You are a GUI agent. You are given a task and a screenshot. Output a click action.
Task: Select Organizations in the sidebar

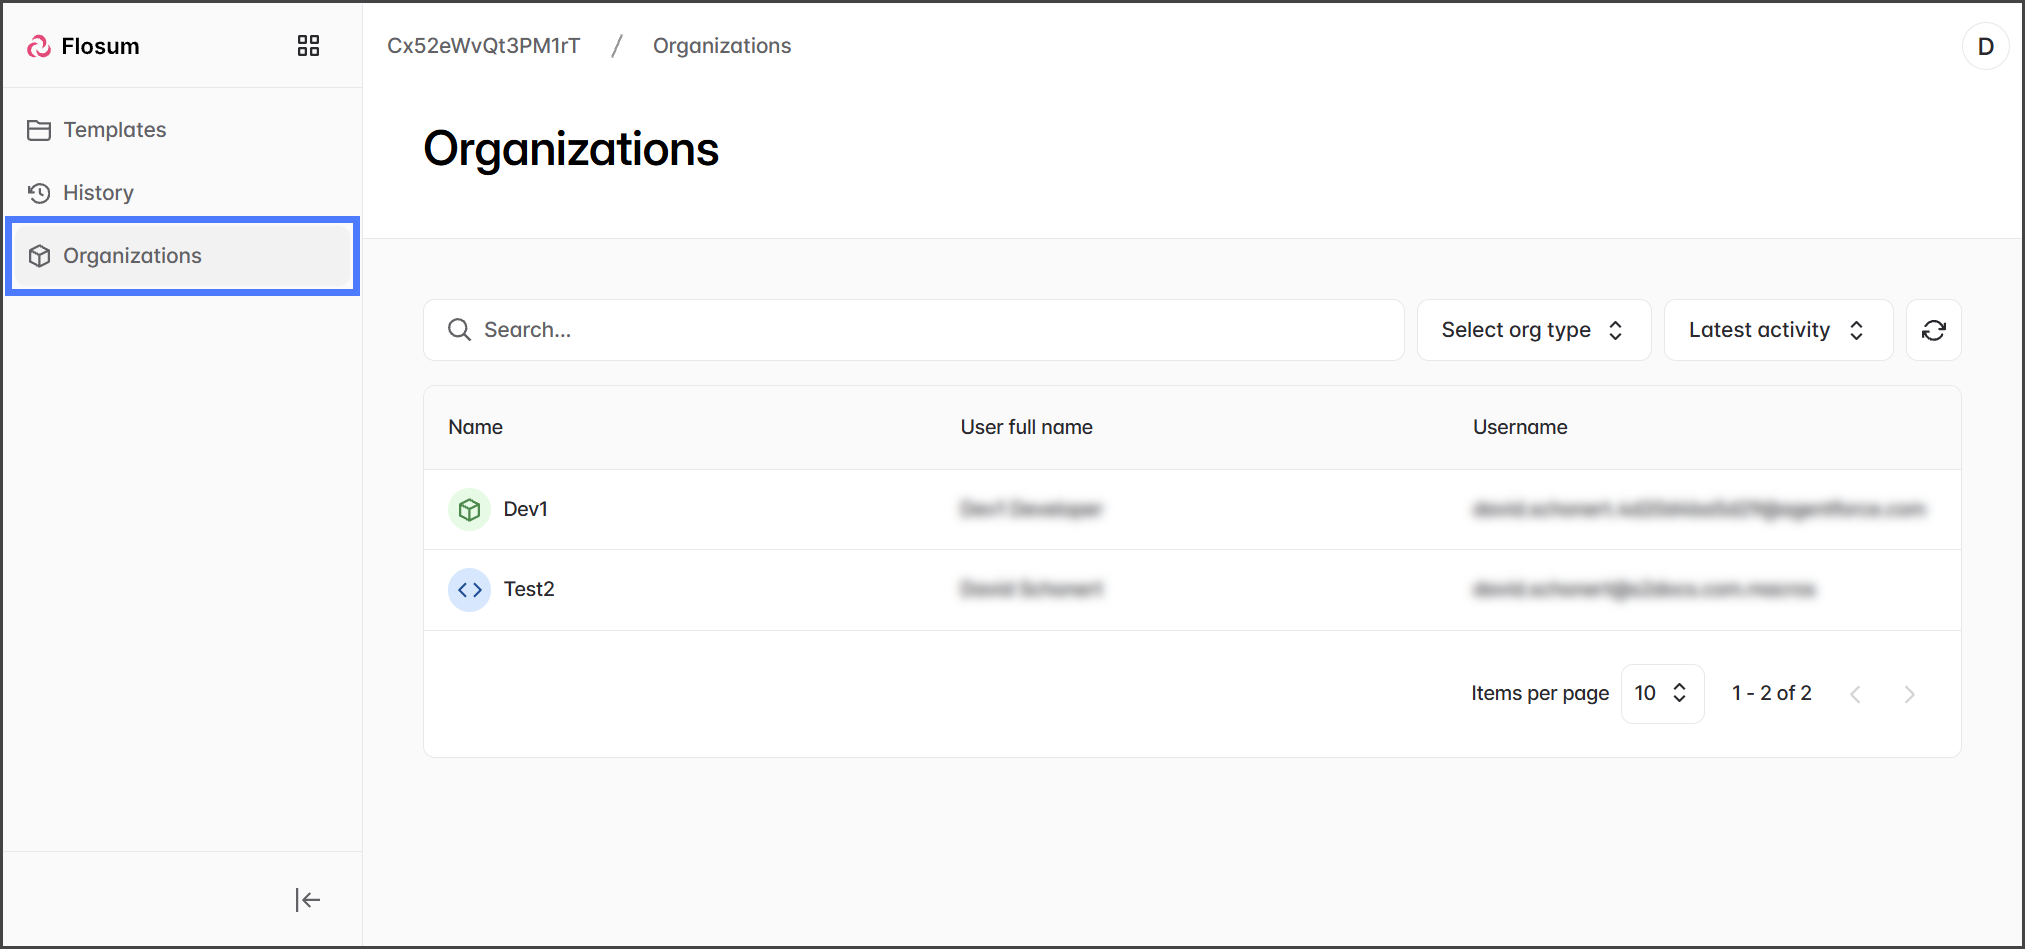[132, 256]
